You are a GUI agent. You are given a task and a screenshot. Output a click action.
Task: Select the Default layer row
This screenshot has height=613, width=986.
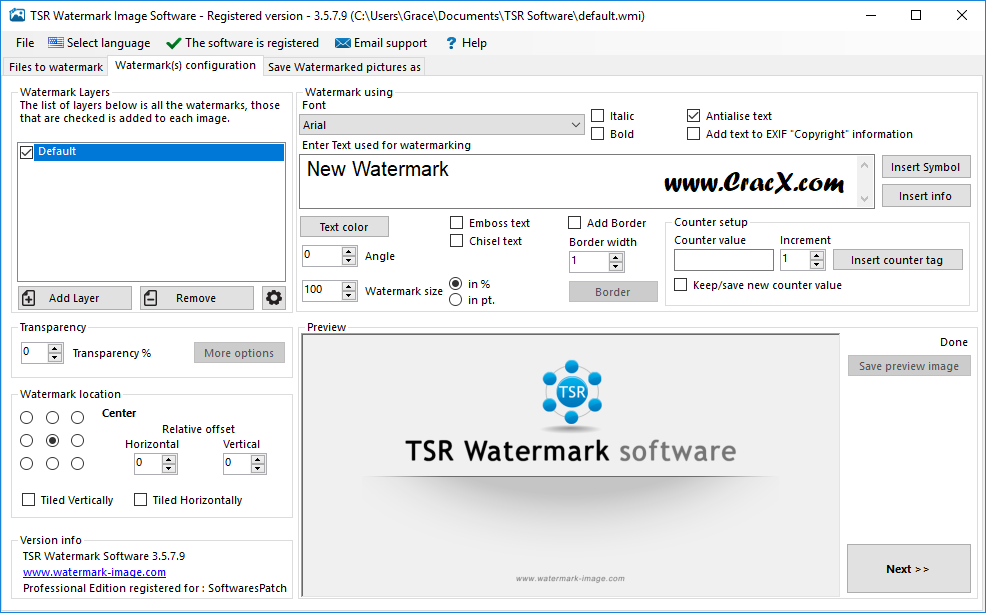pos(159,152)
